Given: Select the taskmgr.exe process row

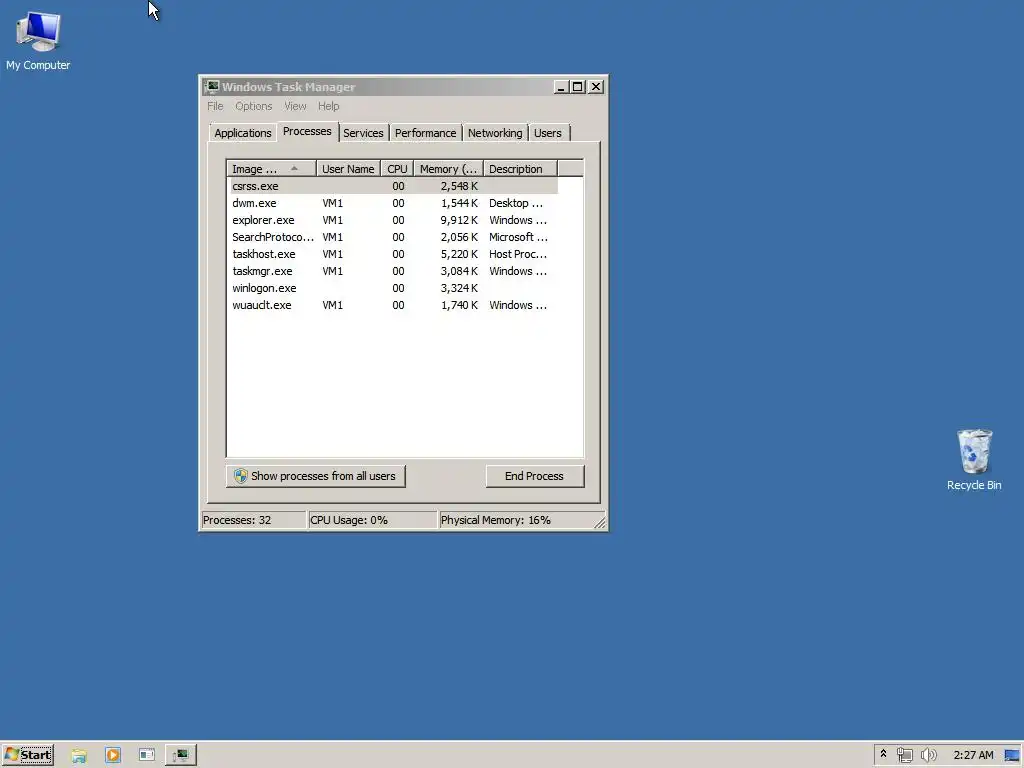Looking at the screenshot, I should [x=394, y=271].
